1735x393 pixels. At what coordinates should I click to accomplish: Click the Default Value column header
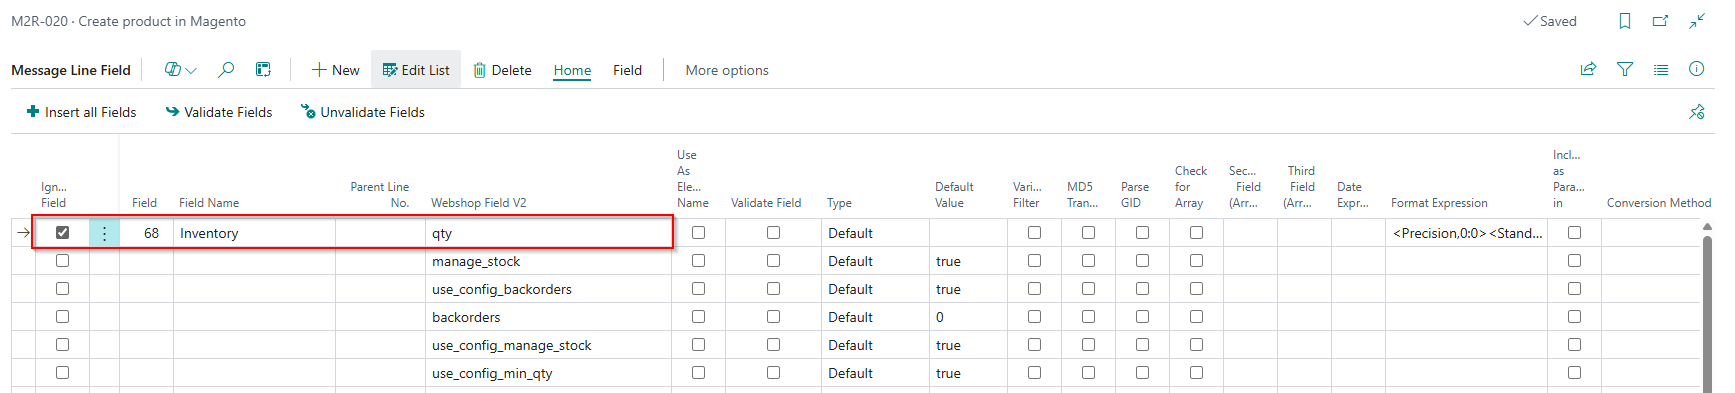pyautogui.click(x=954, y=195)
